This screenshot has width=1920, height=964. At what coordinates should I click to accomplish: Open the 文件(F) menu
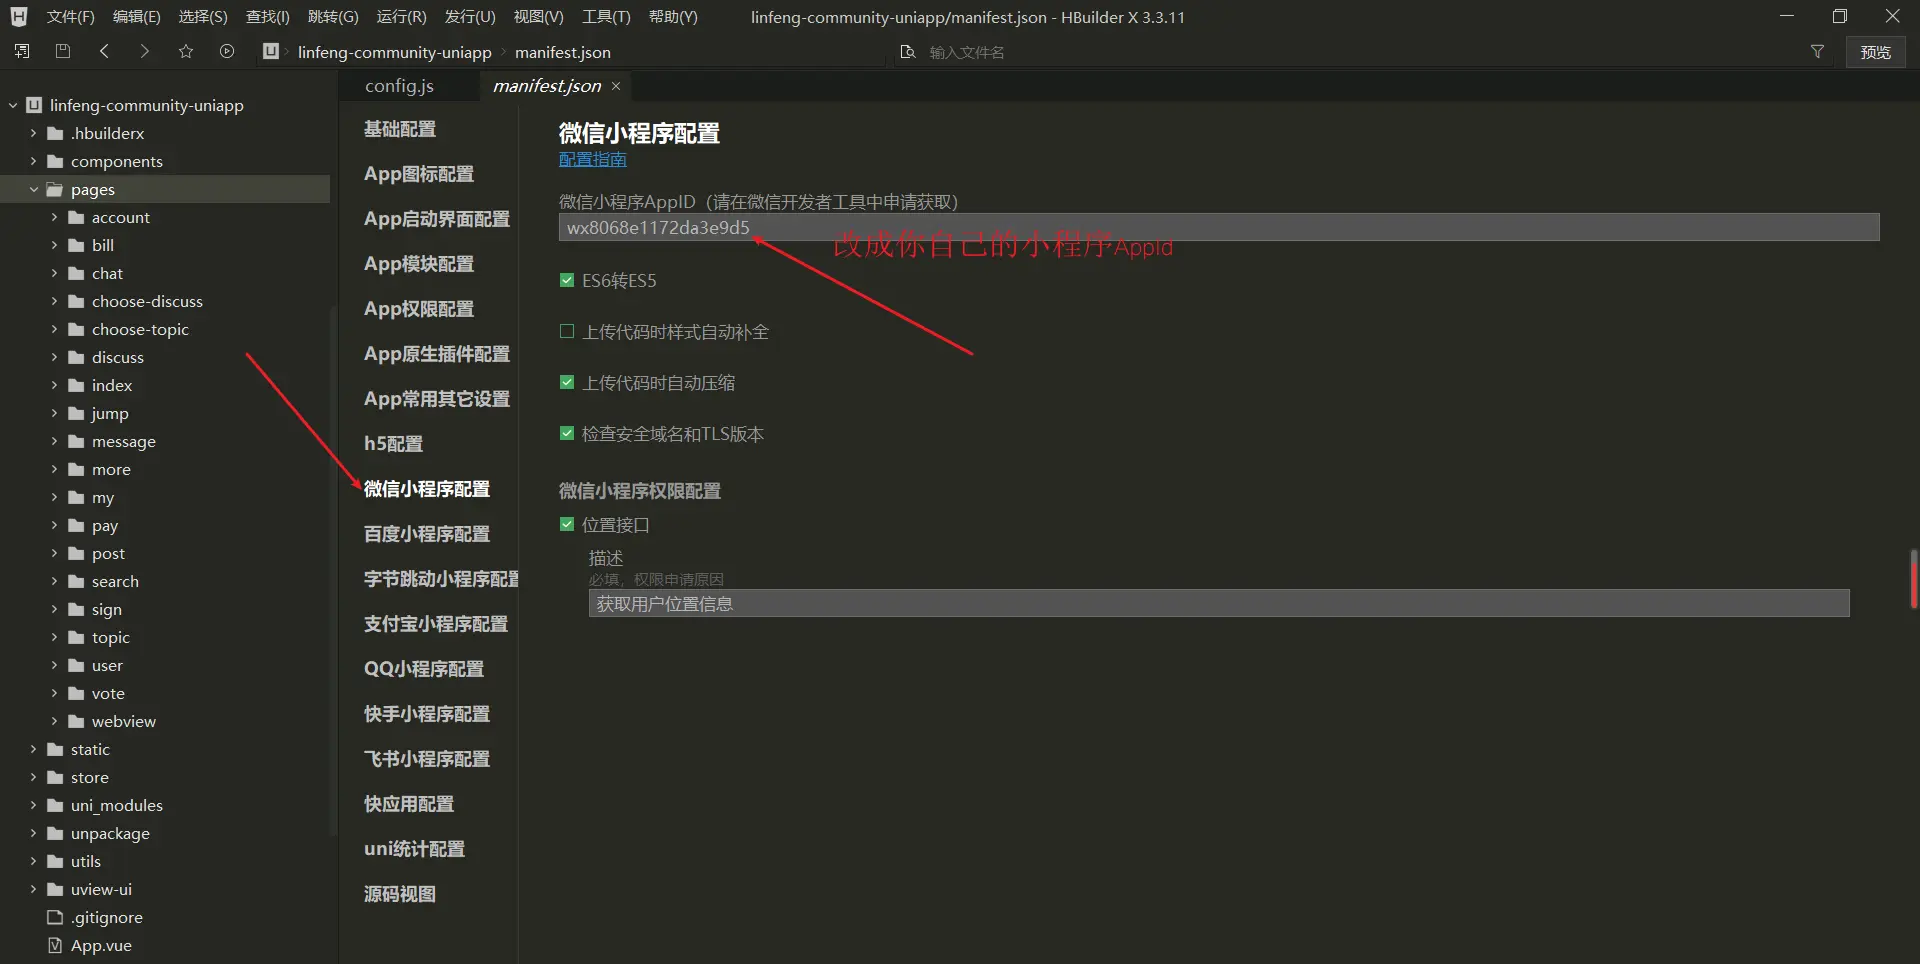tap(70, 17)
